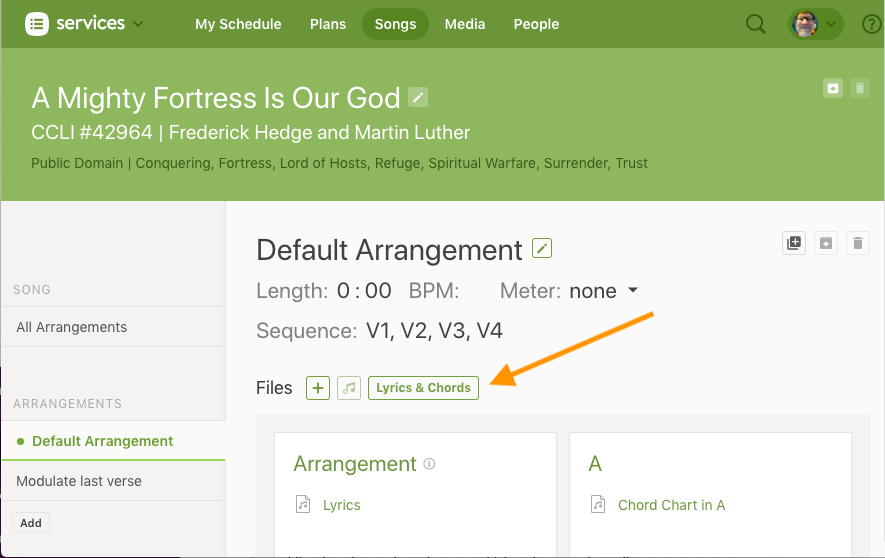Image resolution: width=885 pixels, height=558 pixels.
Task: Open the search magnifier in top bar
Action: pyautogui.click(x=756, y=24)
